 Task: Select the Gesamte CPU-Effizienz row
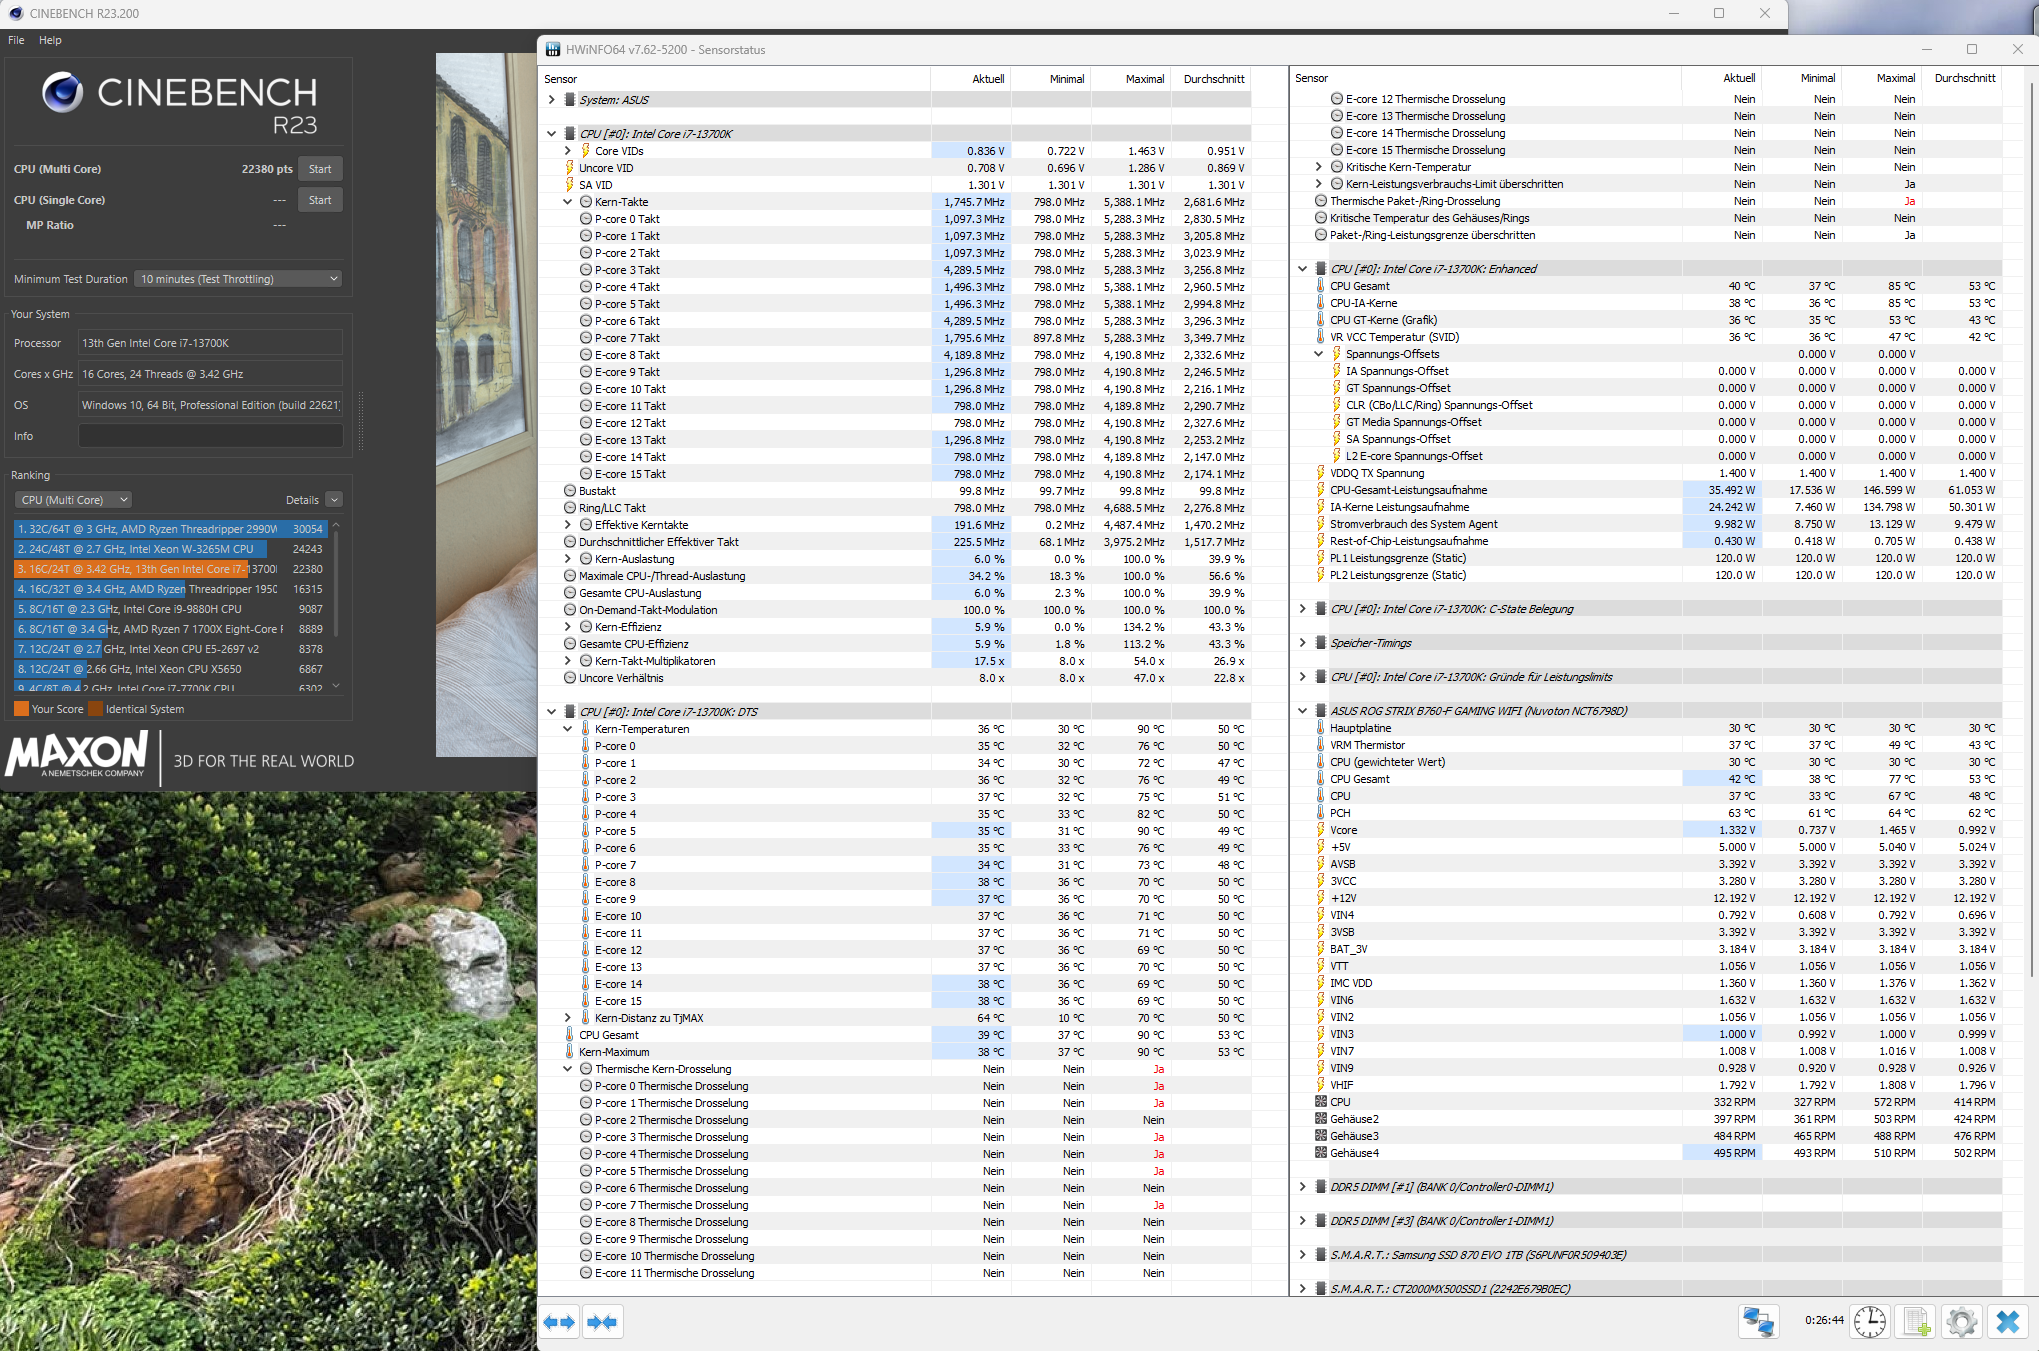coord(895,644)
